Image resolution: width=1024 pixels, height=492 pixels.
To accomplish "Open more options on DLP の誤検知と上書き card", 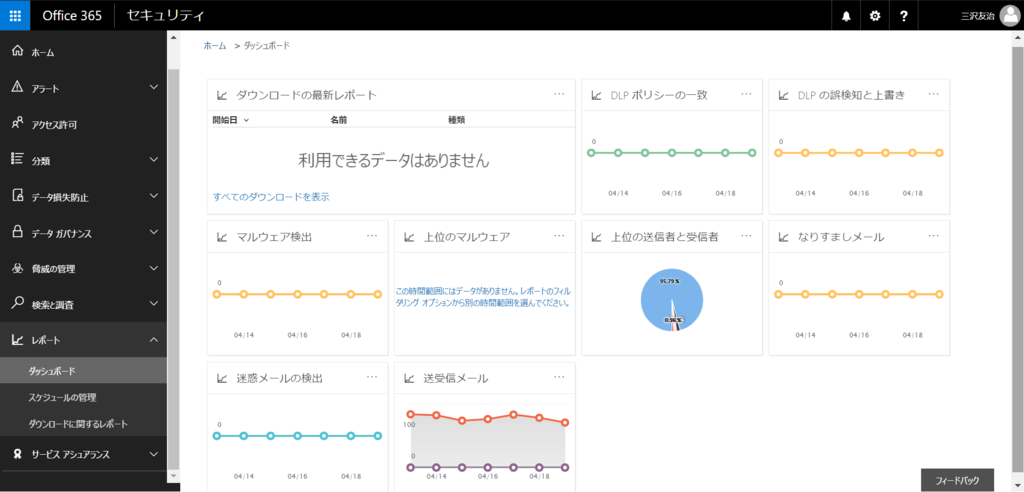I will pyautogui.click(x=934, y=94).
